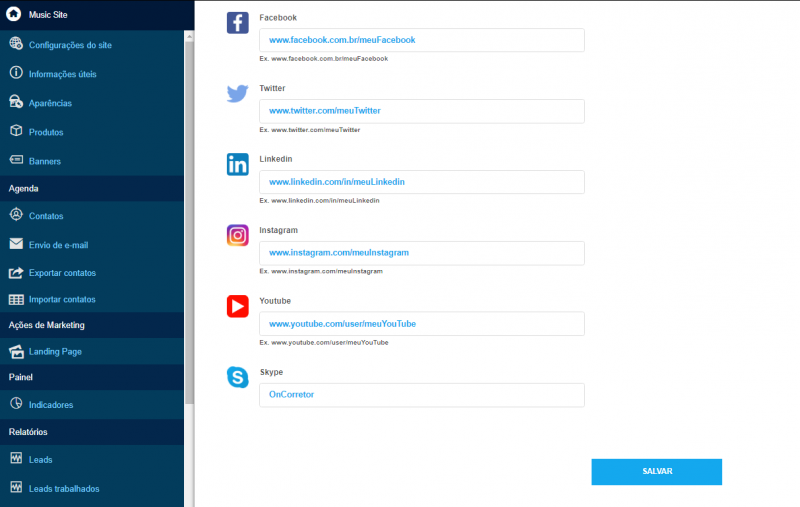Focus the Youtube URL input field
Image resolution: width=800 pixels, height=507 pixels.
pyautogui.click(x=422, y=323)
